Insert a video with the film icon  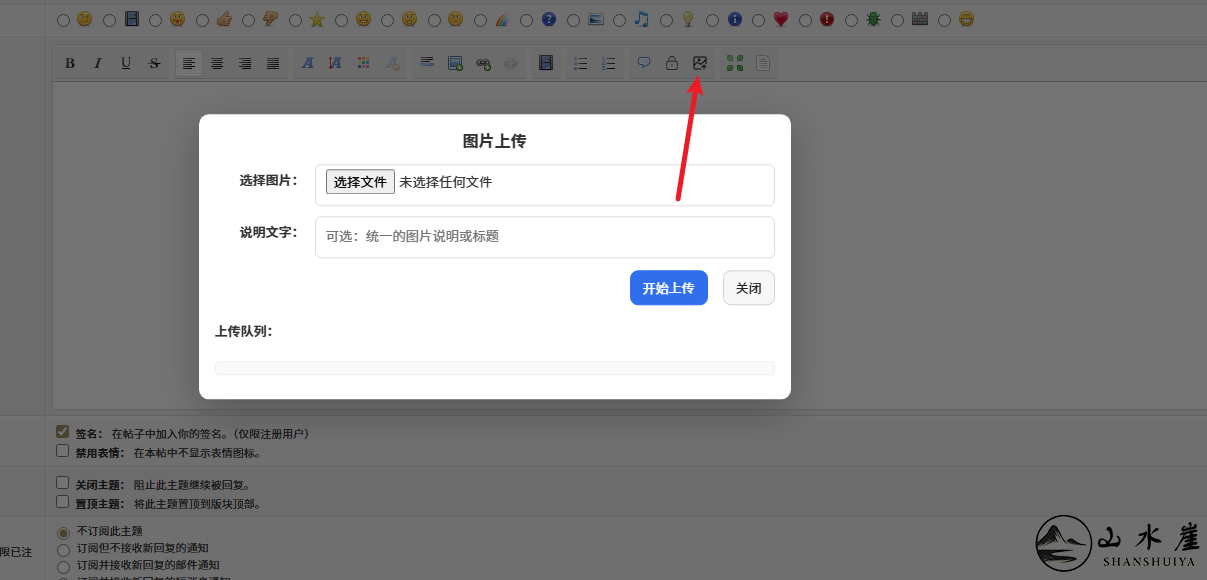pyautogui.click(x=546, y=62)
